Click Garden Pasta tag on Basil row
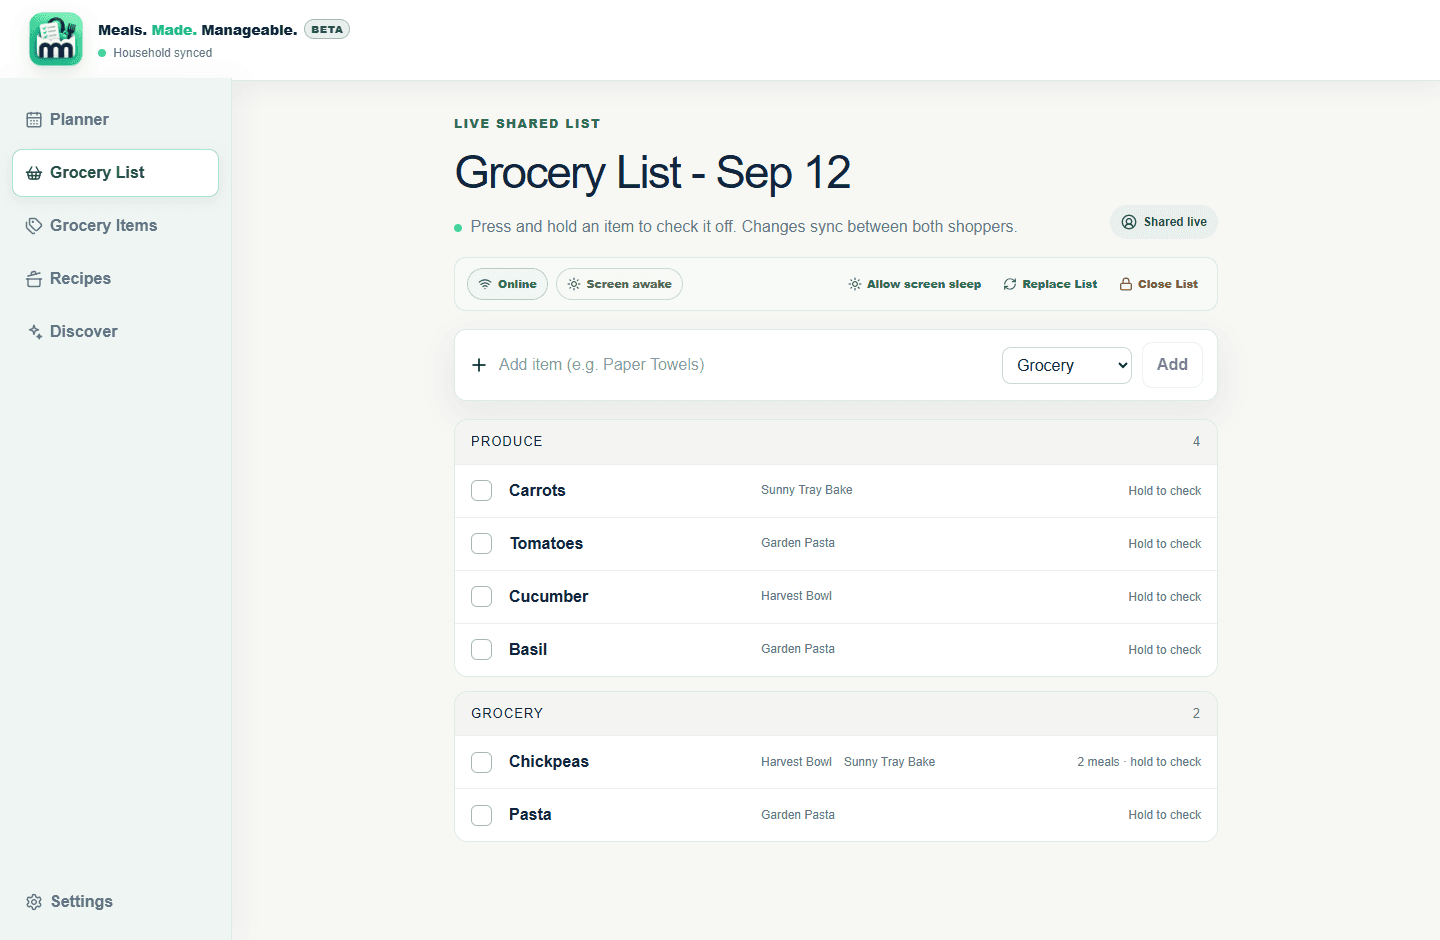 point(798,649)
